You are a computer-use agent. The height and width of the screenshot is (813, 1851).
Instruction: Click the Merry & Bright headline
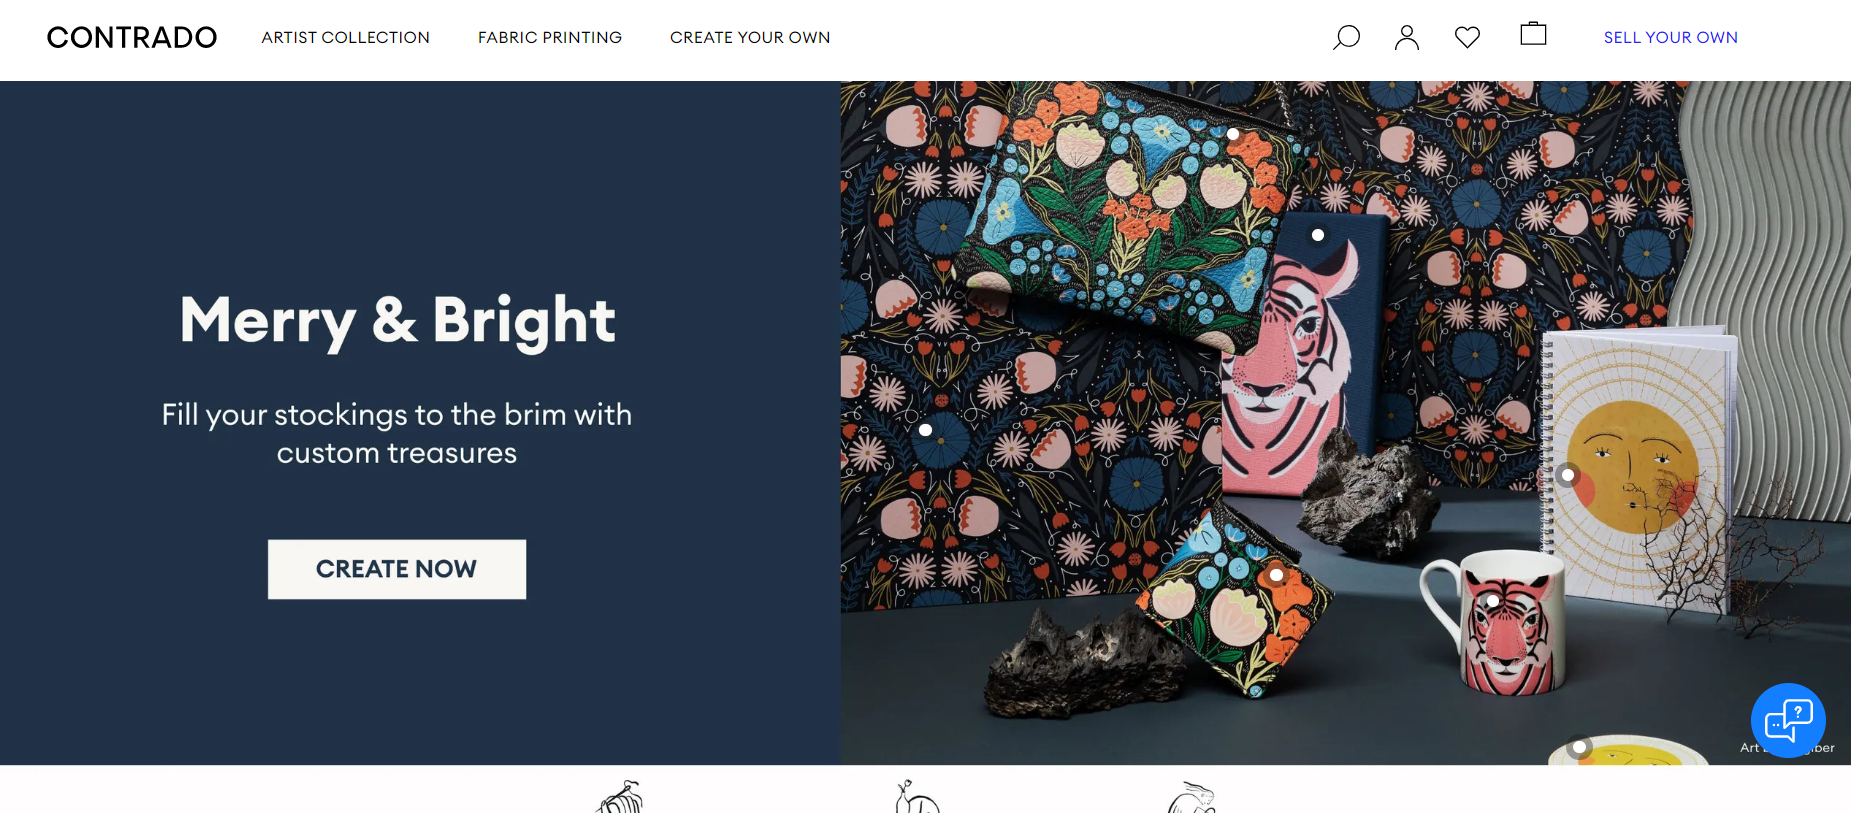(397, 321)
